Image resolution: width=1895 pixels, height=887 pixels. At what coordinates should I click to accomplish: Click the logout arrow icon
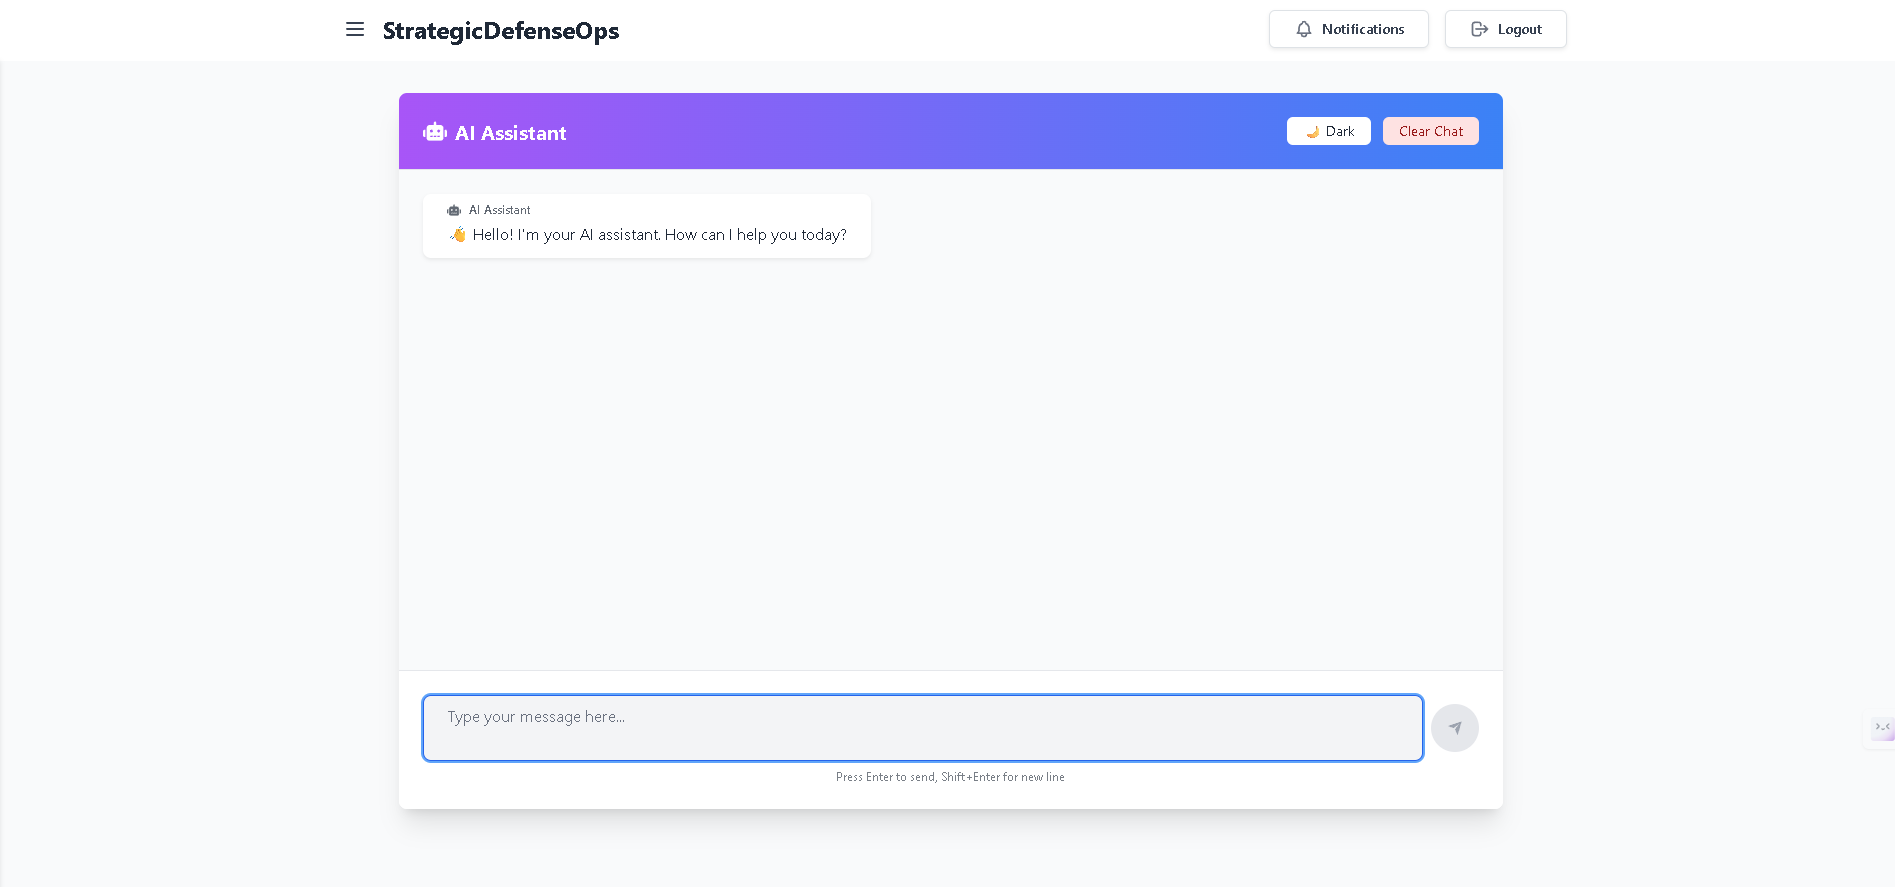1480,30
